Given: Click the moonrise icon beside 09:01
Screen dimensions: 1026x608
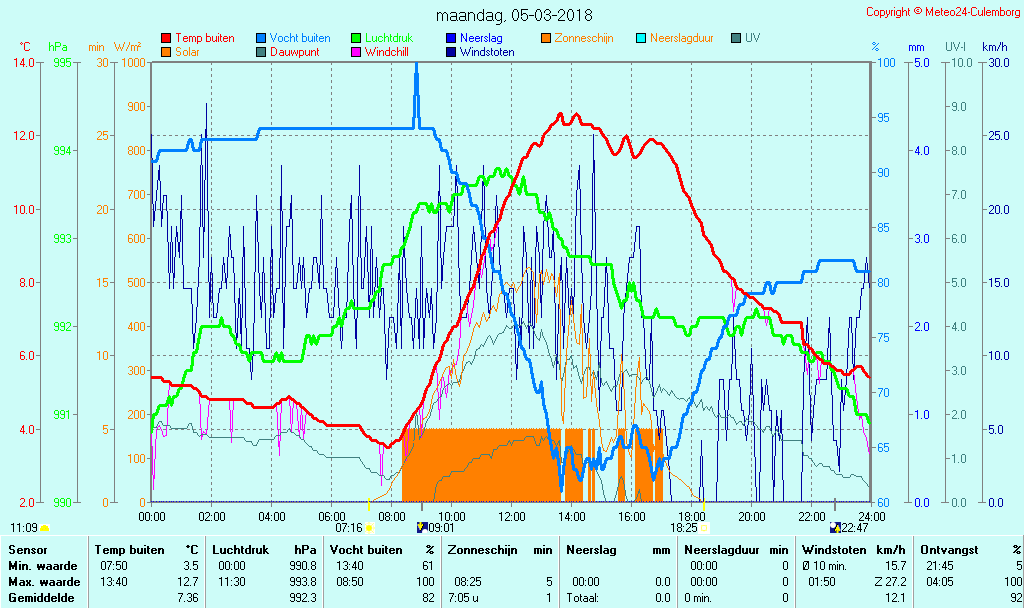Looking at the screenshot, I should pyautogui.click(x=421, y=527).
